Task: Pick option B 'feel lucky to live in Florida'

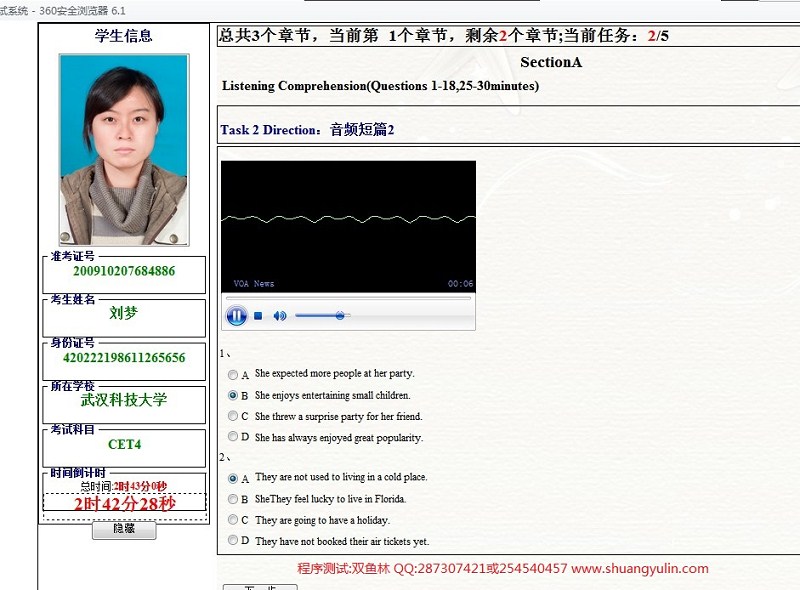Action: [x=233, y=500]
